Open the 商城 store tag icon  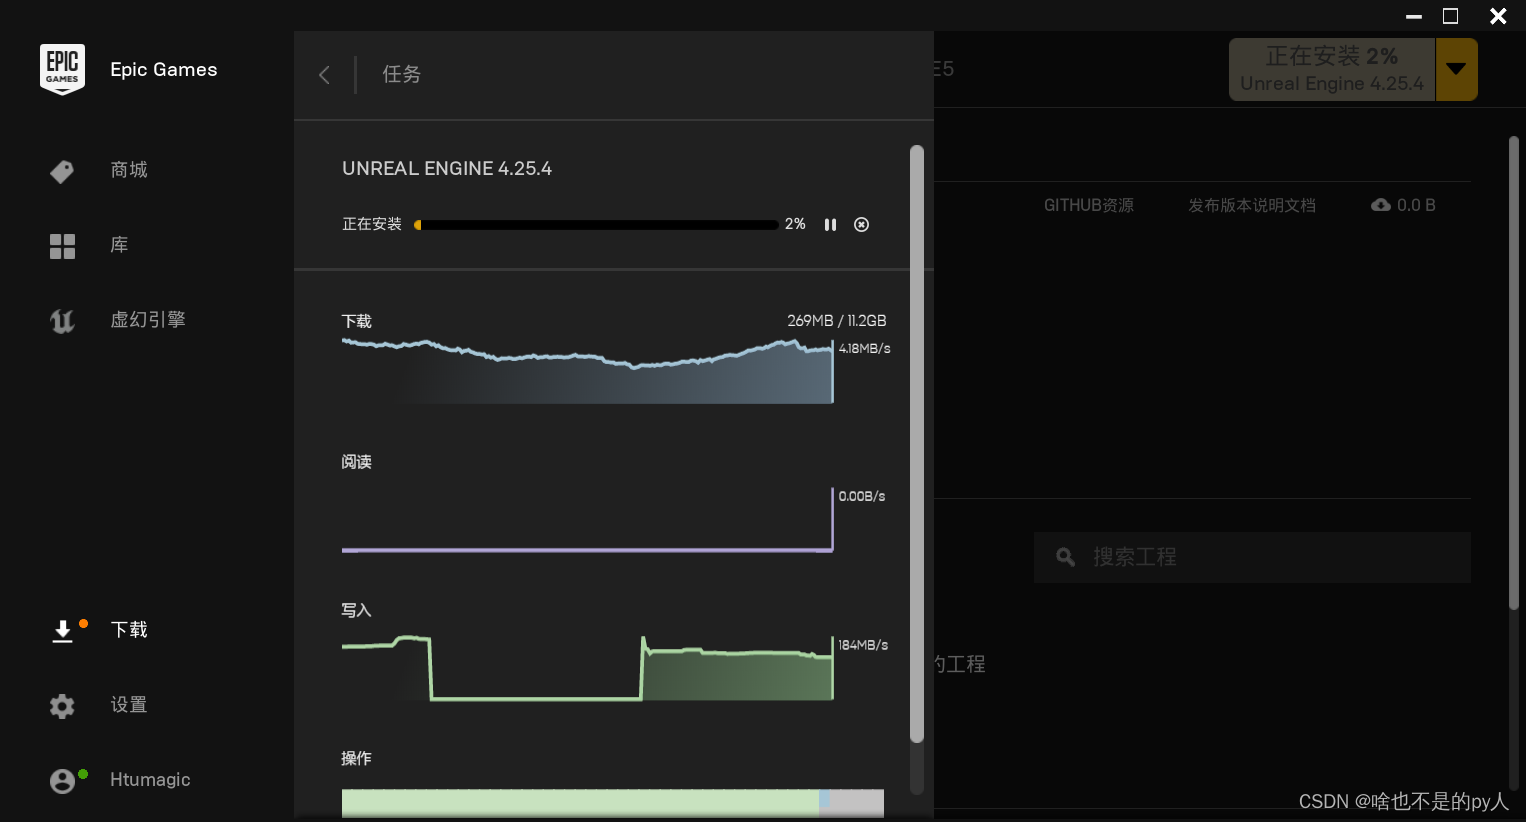pos(62,171)
